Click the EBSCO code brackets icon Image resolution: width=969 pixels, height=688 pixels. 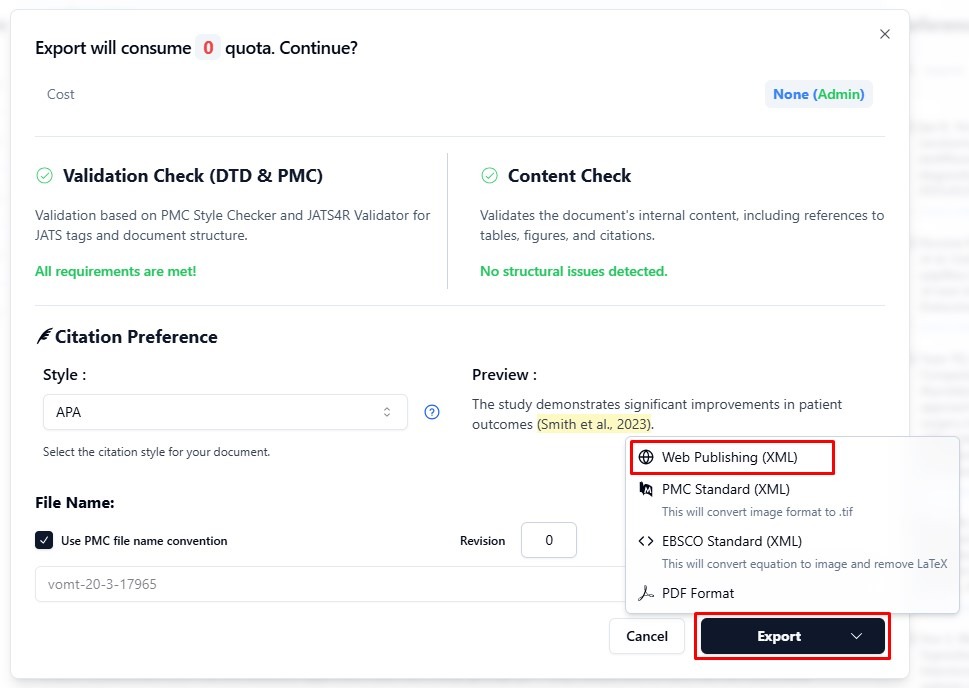click(646, 542)
